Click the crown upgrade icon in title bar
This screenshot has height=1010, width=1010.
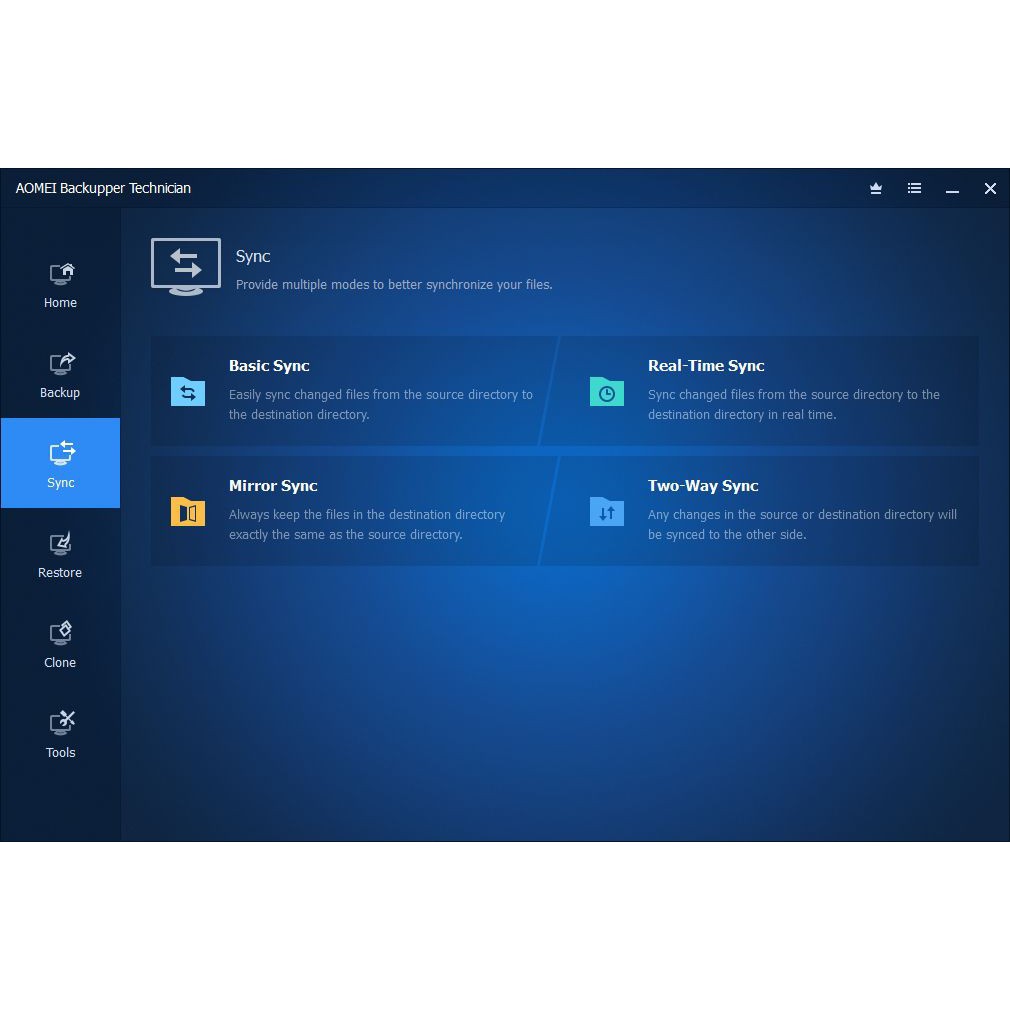[876, 188]
